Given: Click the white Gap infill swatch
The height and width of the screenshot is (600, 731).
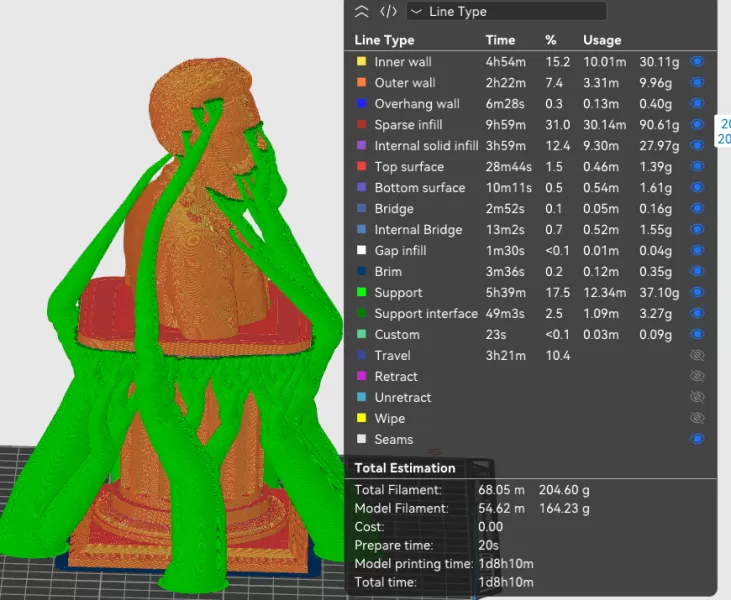Looking at the screenshot, I should [361, 250].
